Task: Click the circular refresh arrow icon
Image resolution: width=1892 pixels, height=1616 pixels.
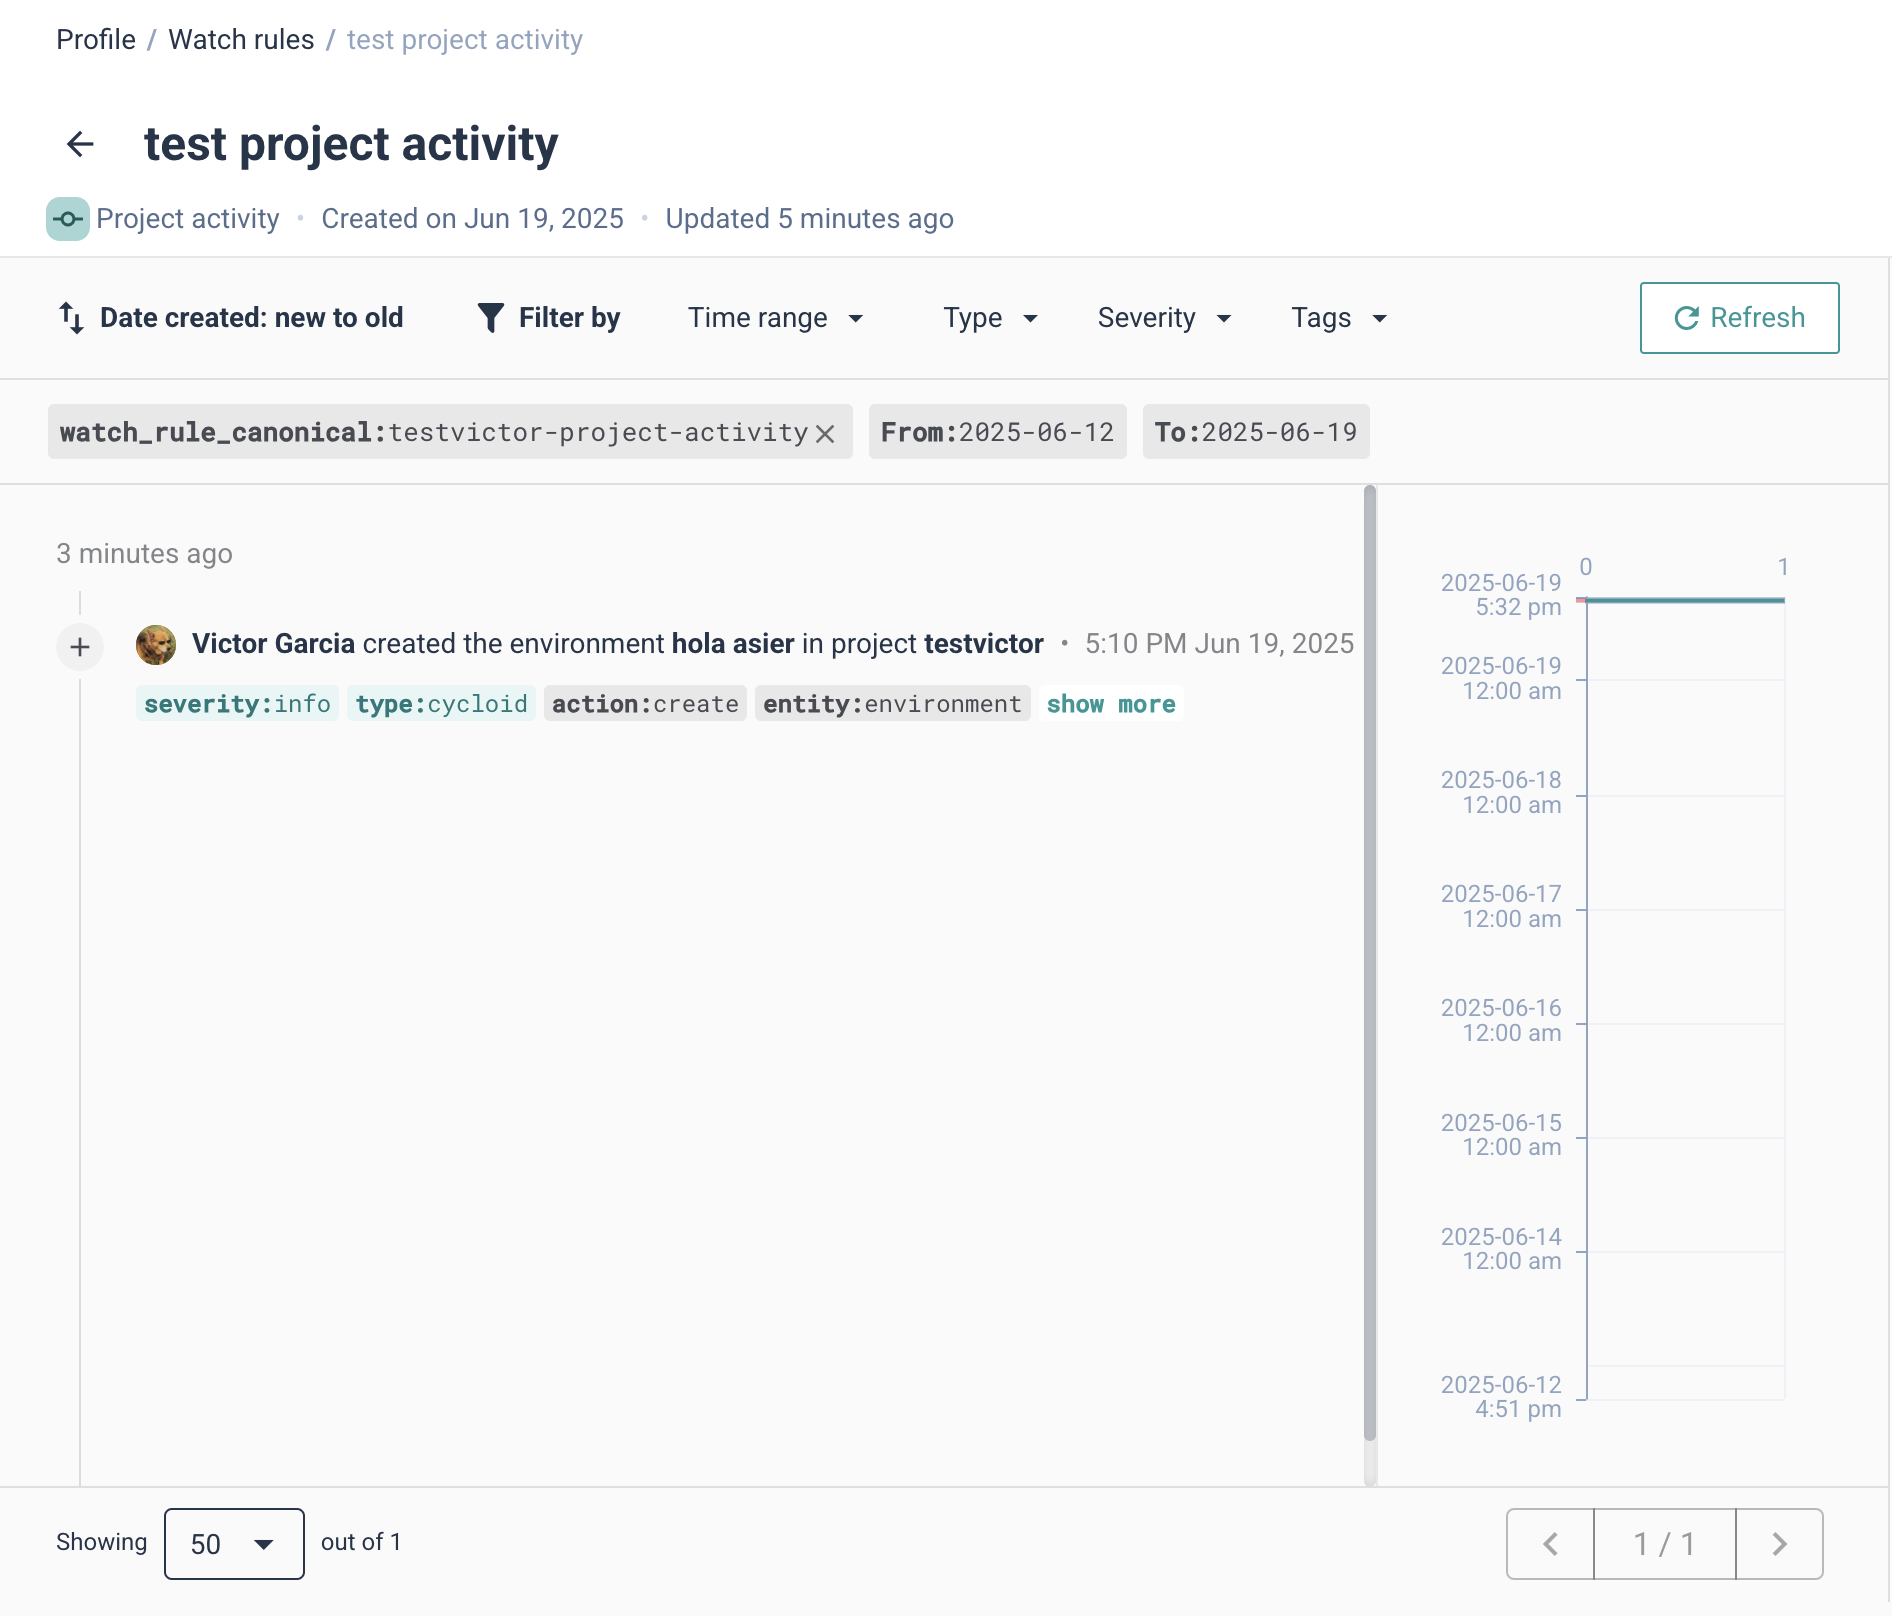Action: pos(1687,317)
